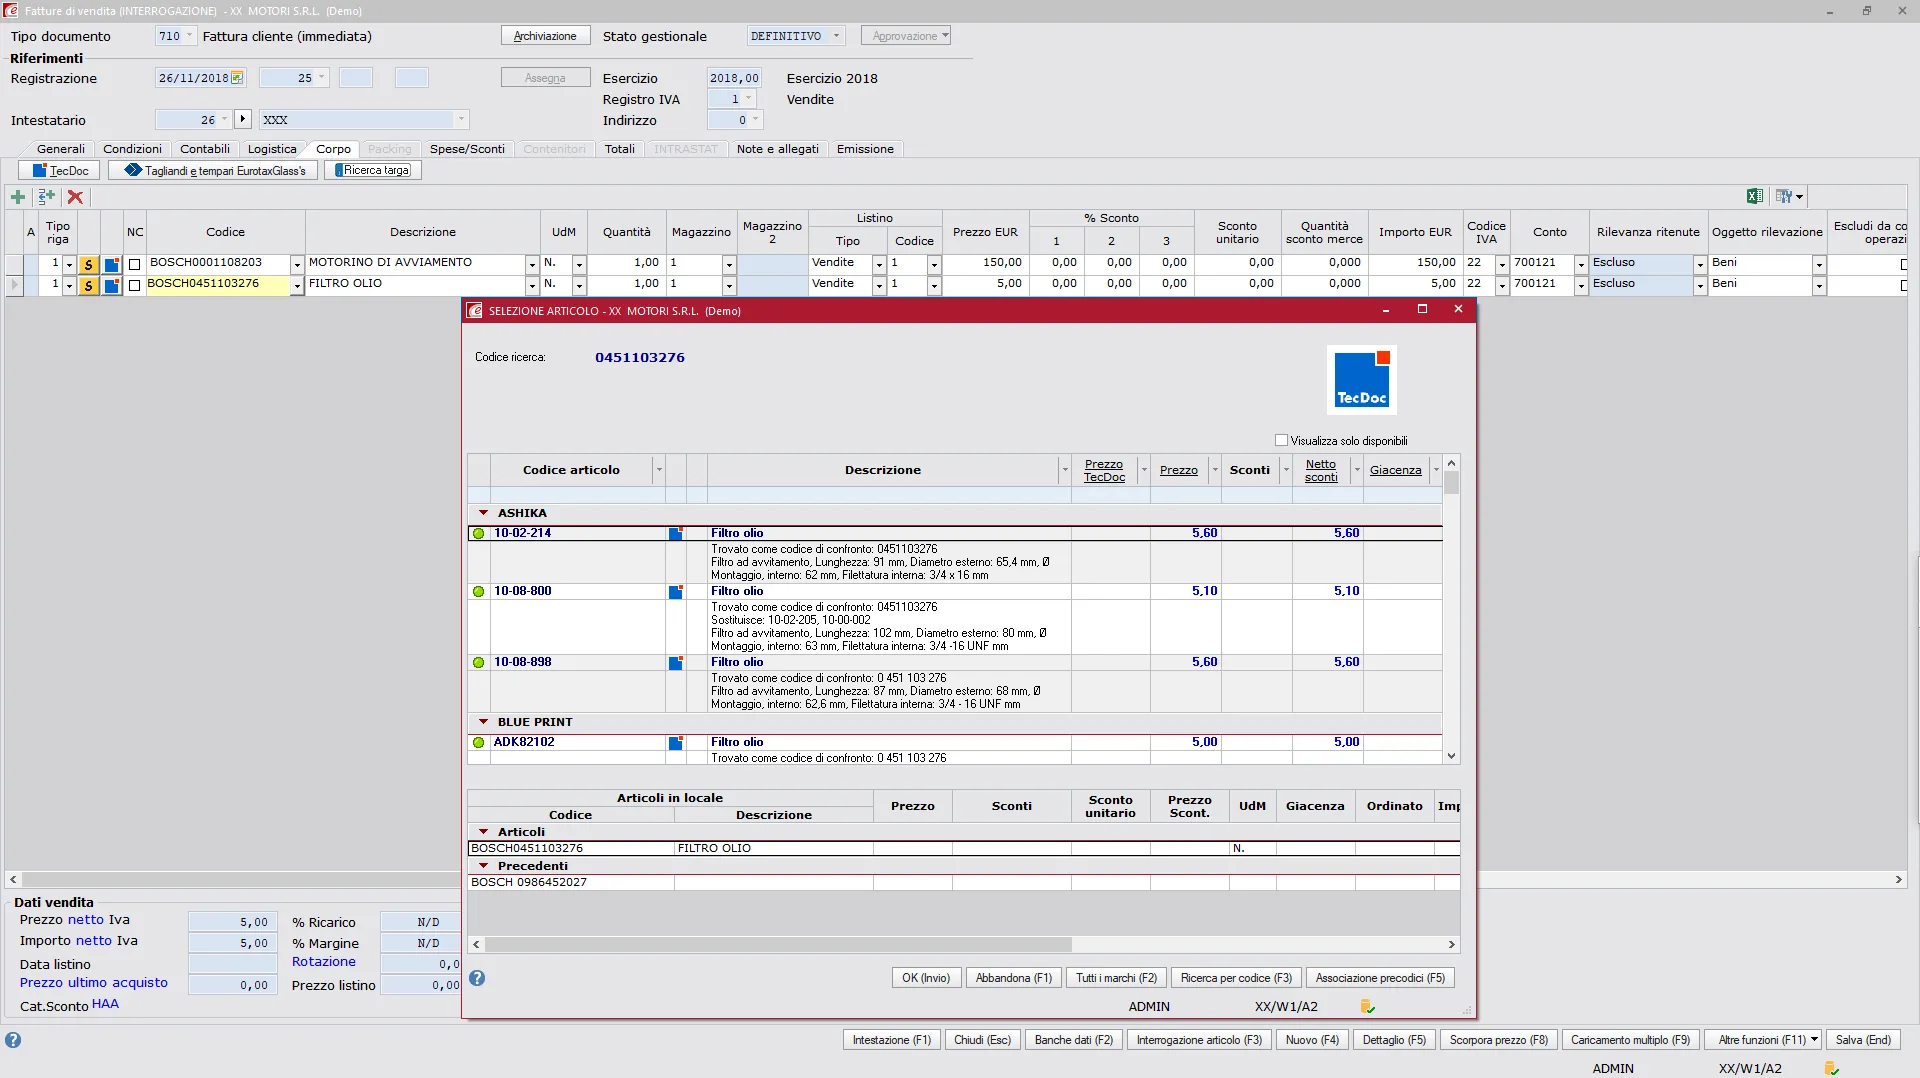Export the grid with the Excel icon
This screenshot has width=1920, height=1078.
[1754, 197]
